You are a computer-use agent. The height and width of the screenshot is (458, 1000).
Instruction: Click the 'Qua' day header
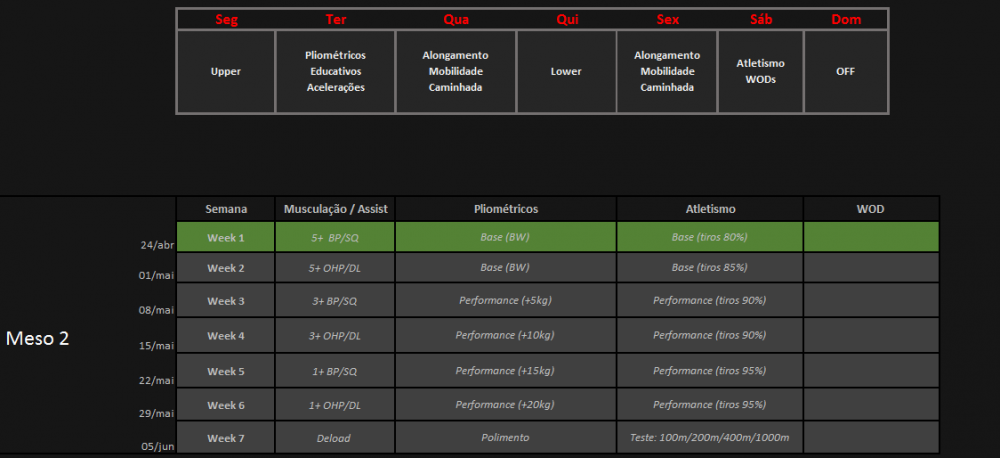(456, 20)
